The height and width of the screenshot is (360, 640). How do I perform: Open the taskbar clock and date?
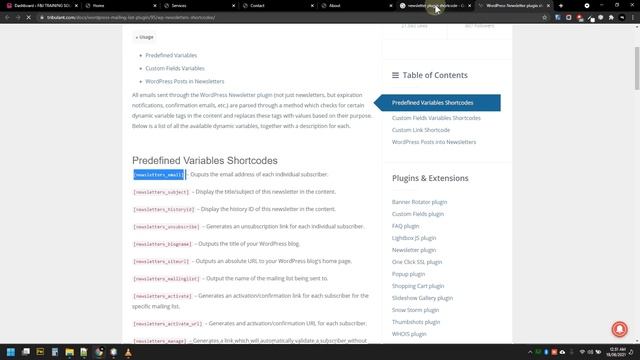[616, 352]
